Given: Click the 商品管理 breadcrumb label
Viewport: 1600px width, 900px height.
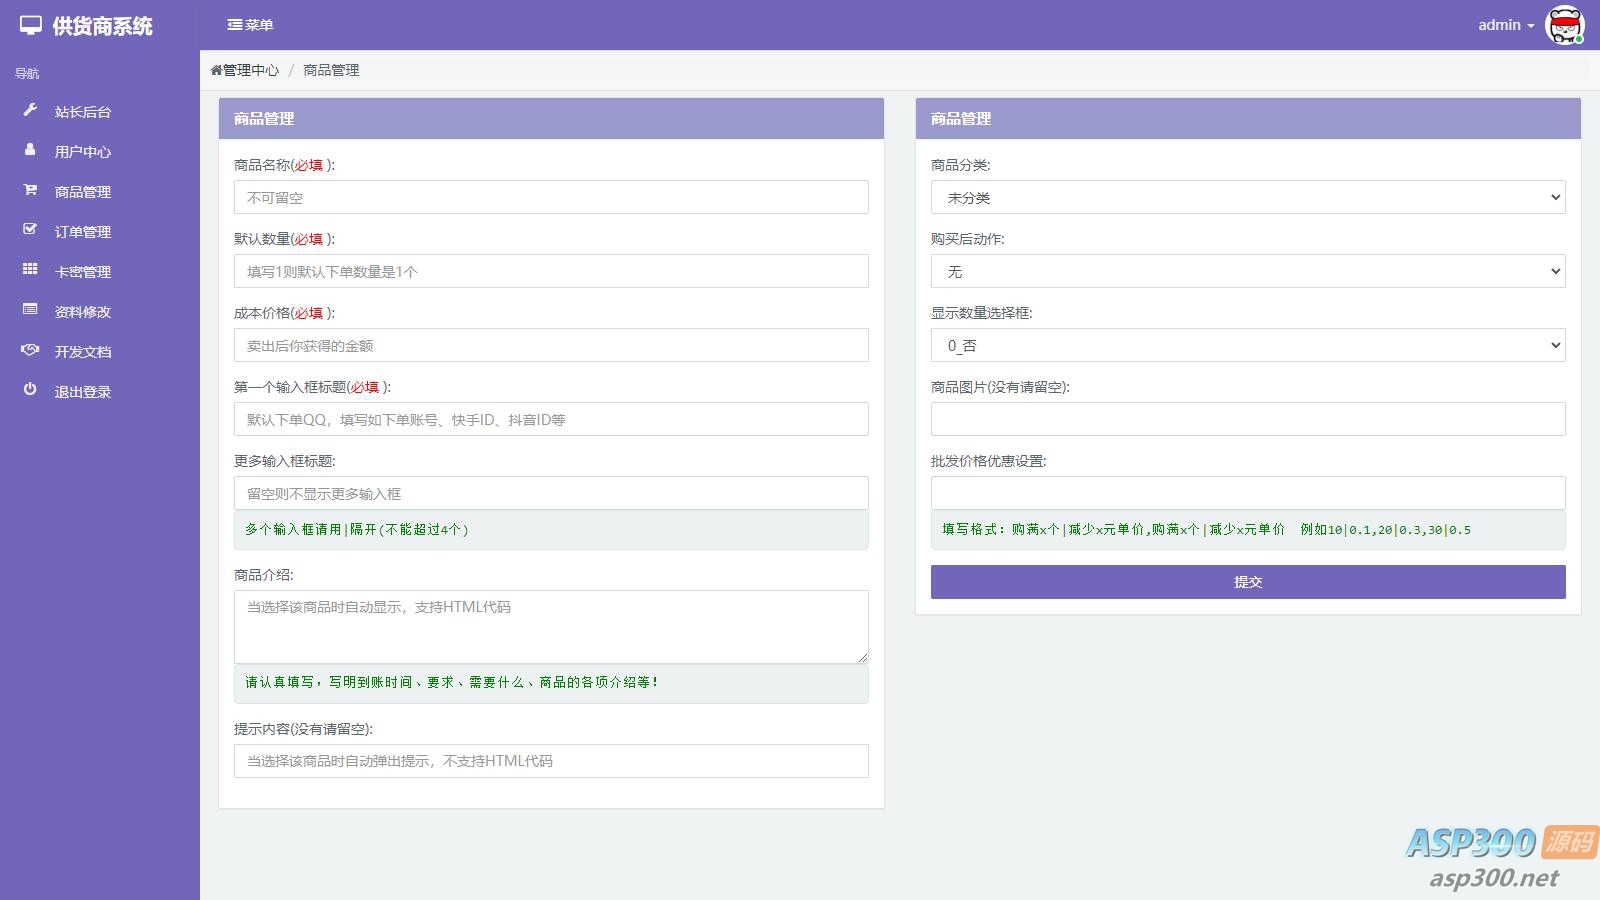Looking at the screenshot, I should tap(330, 70).
